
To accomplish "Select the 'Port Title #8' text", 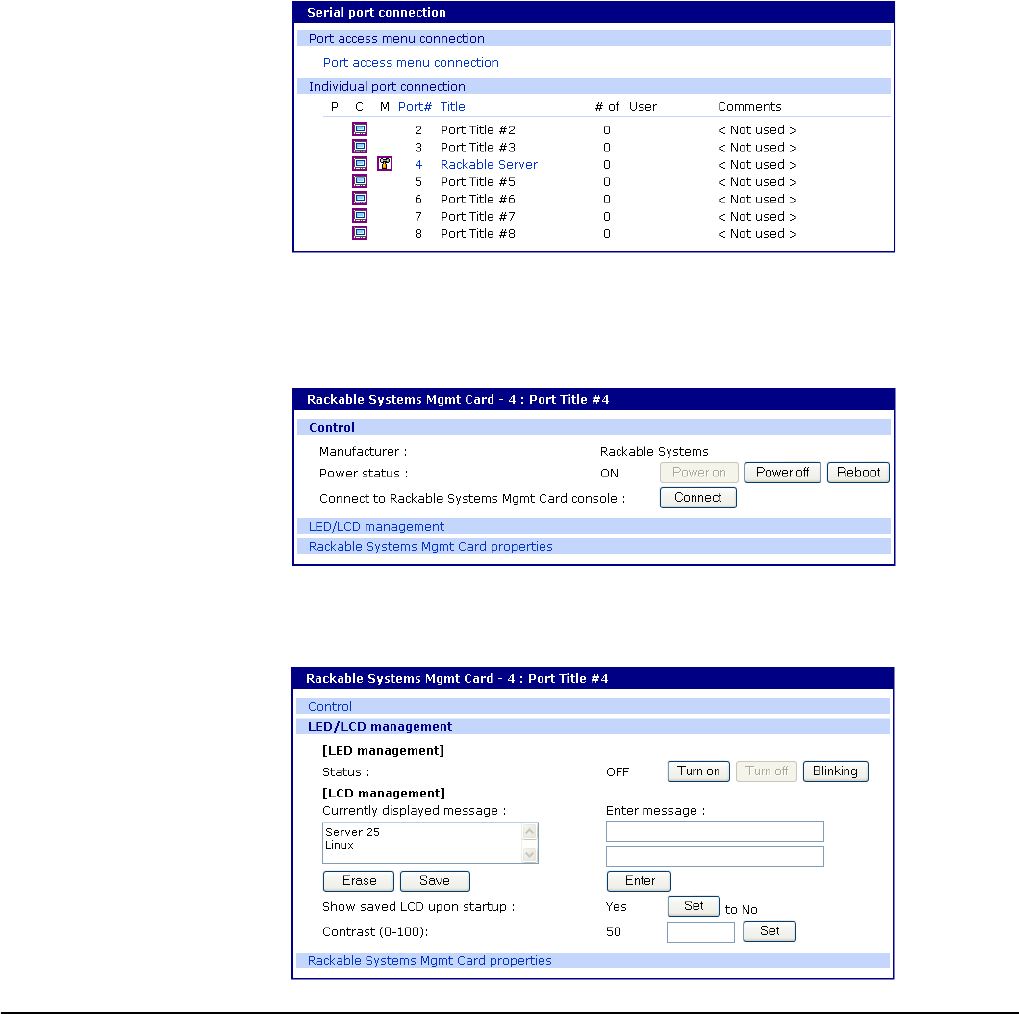I will pyautogui.click(x=478, y=234).
